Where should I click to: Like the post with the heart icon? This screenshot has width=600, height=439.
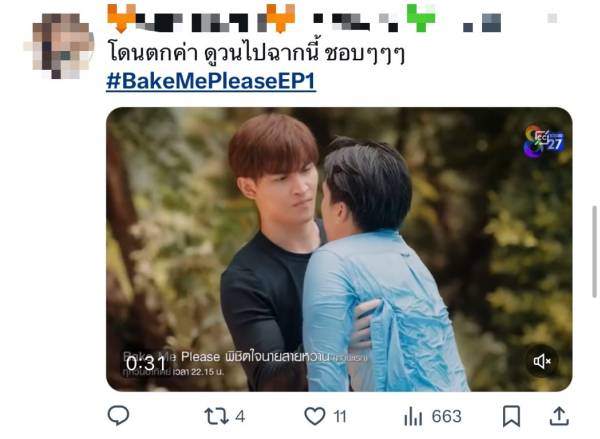point(315,416)
